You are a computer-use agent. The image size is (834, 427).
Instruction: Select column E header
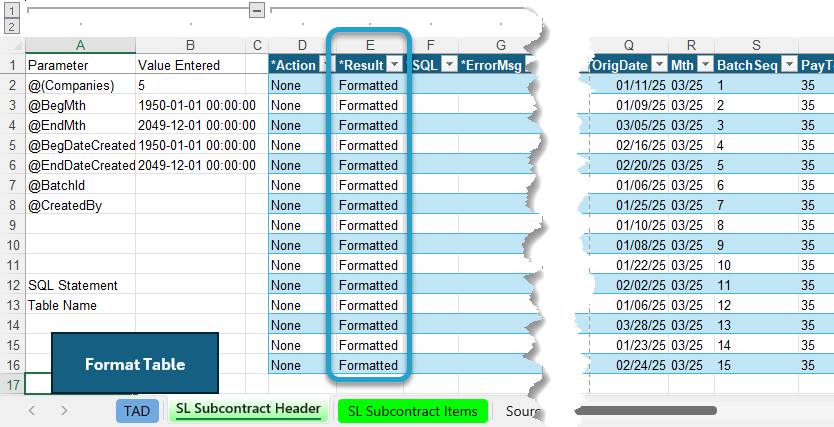pyautogui.click(x=370, y=45)
